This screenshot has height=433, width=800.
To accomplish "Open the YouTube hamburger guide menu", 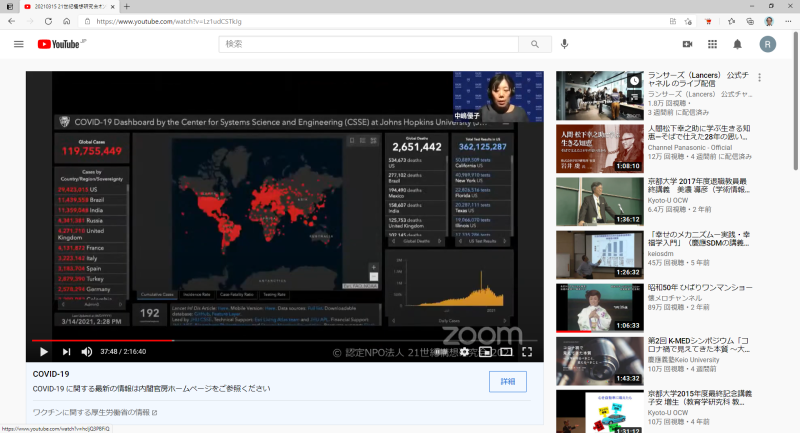I will point(19,44).
